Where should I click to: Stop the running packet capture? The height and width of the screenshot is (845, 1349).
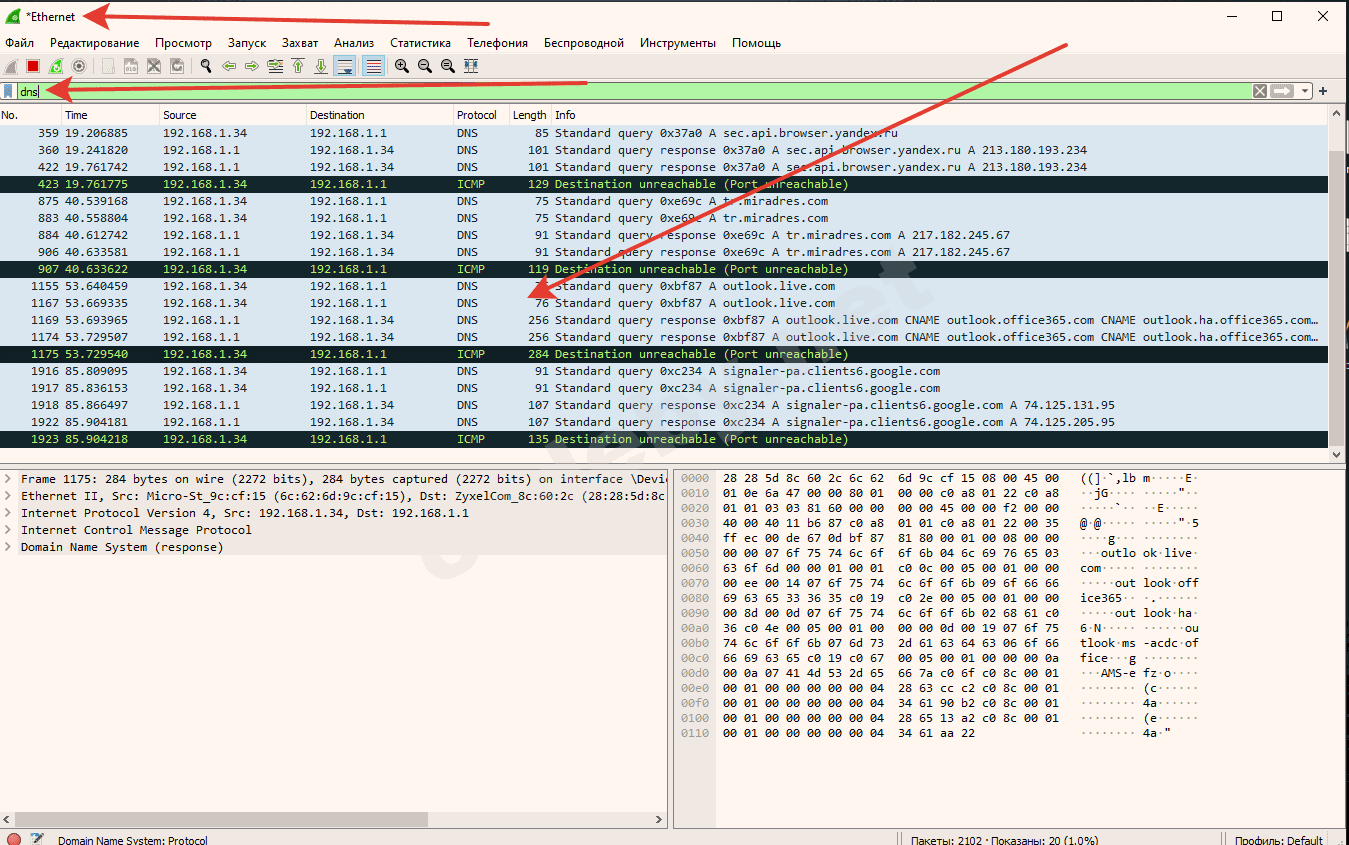click(33, 66)
